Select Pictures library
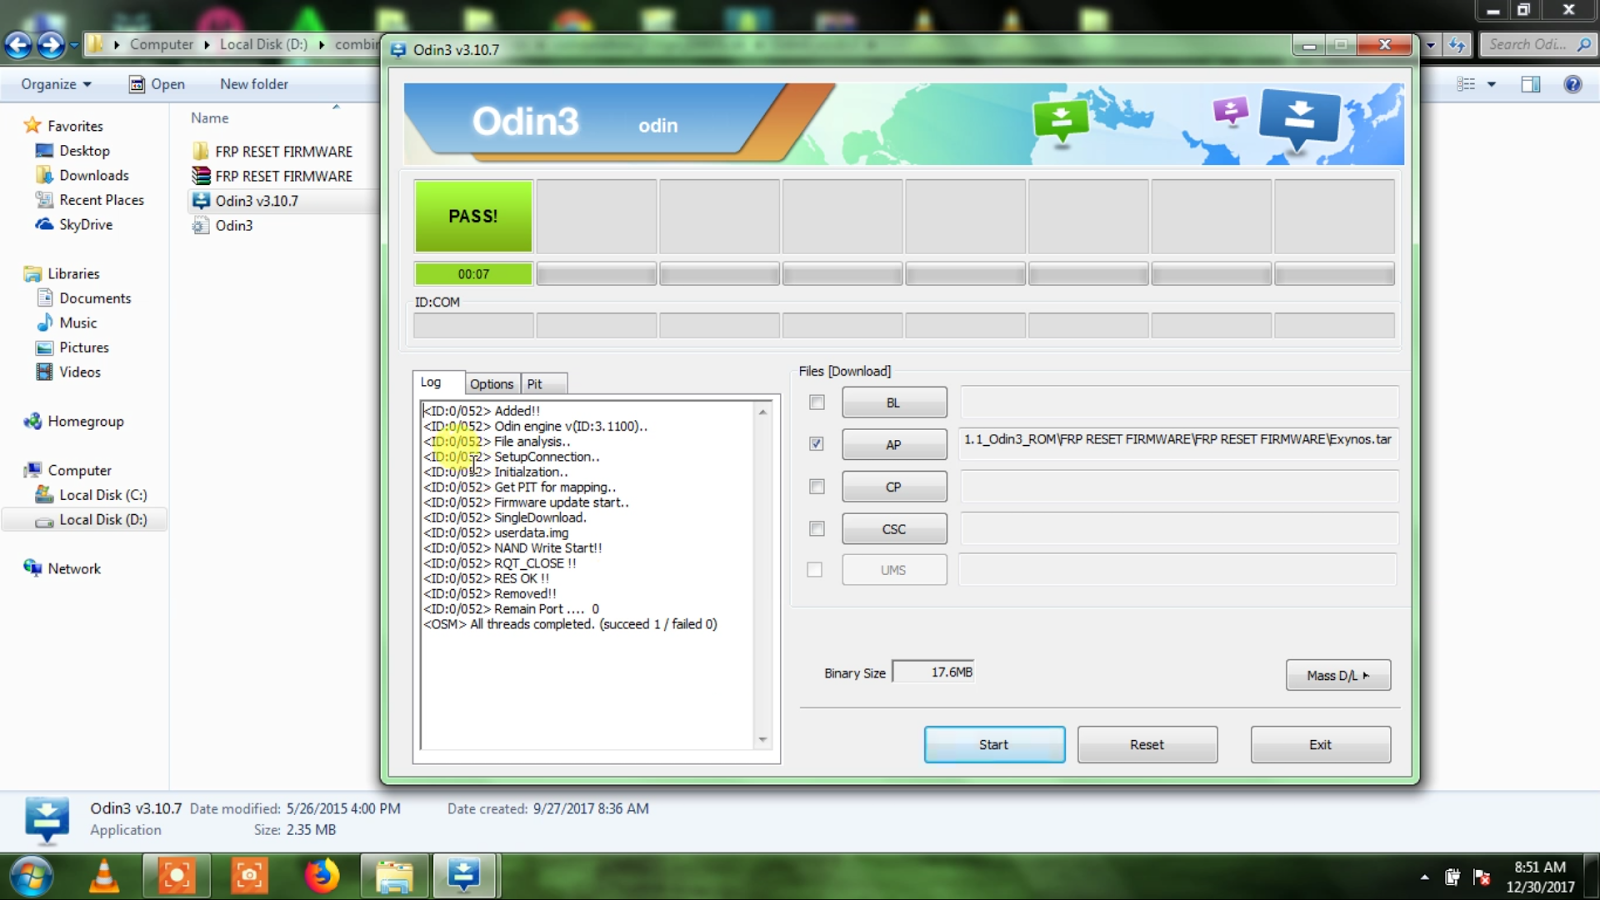Screen dimensions: 1600x900 (84, 347)
